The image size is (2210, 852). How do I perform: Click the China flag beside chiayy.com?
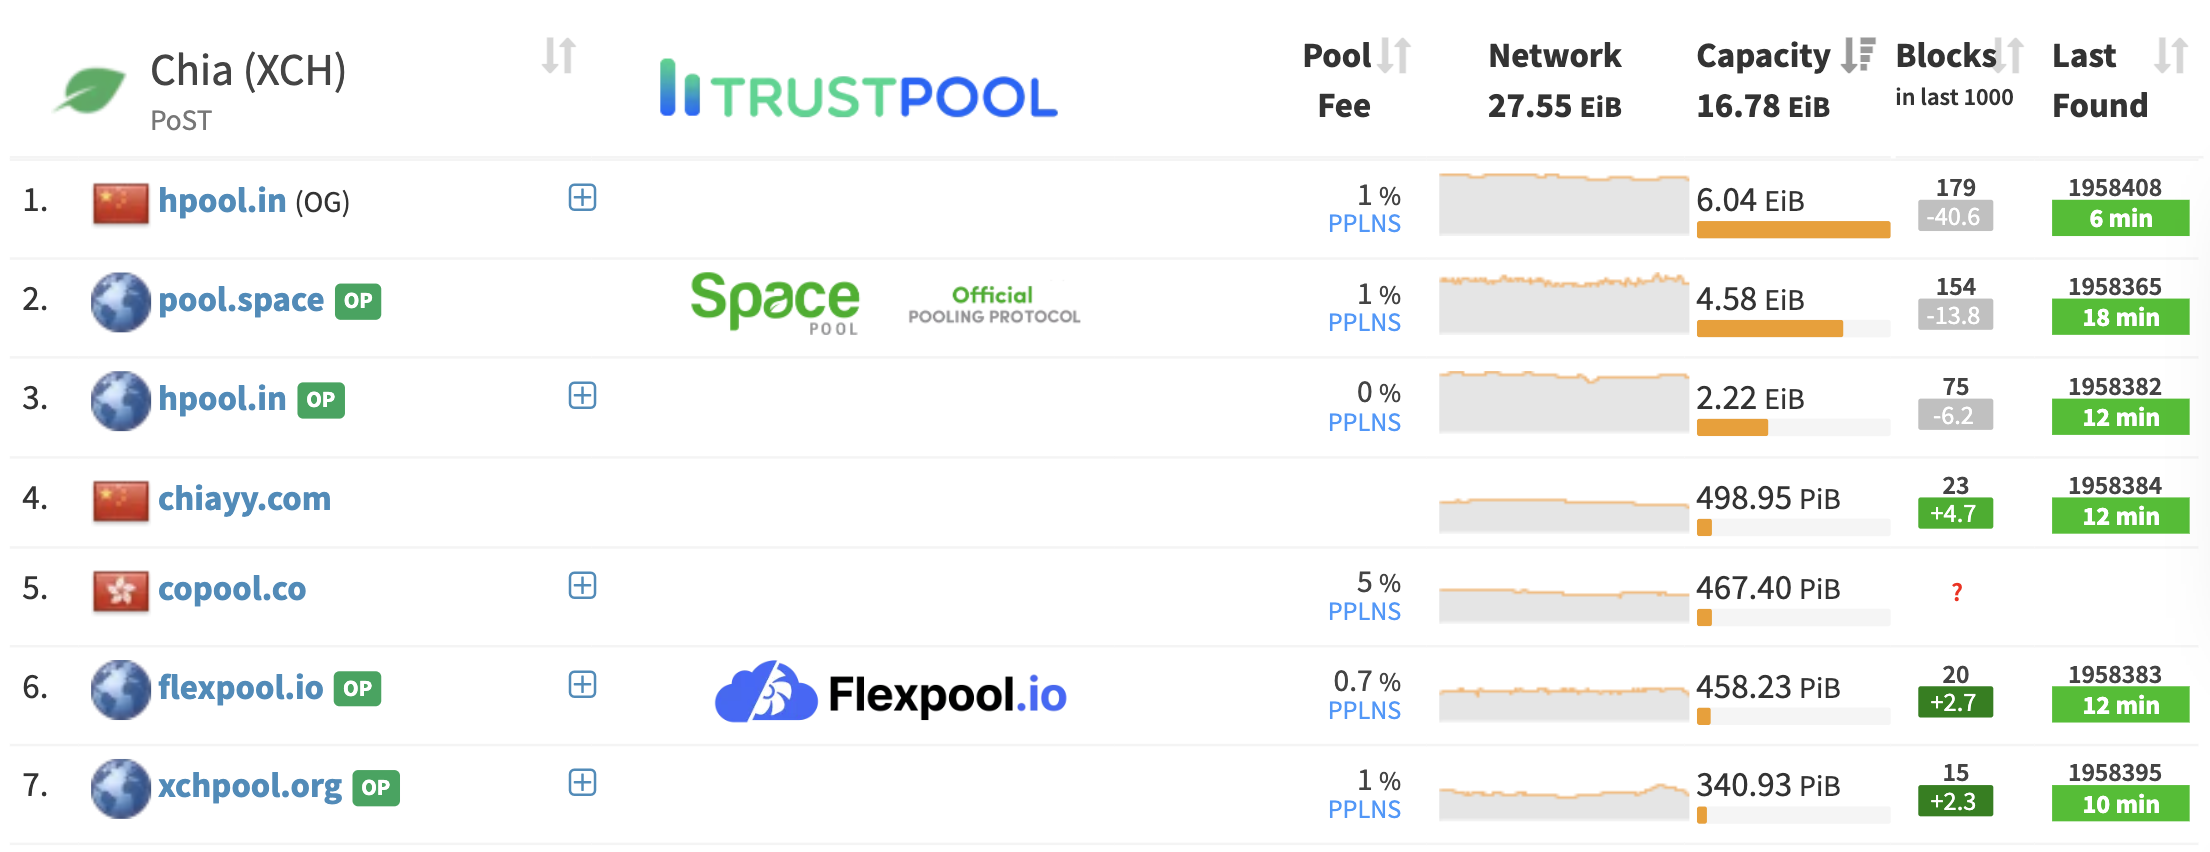pyautogui.click(x=120, y=500)
